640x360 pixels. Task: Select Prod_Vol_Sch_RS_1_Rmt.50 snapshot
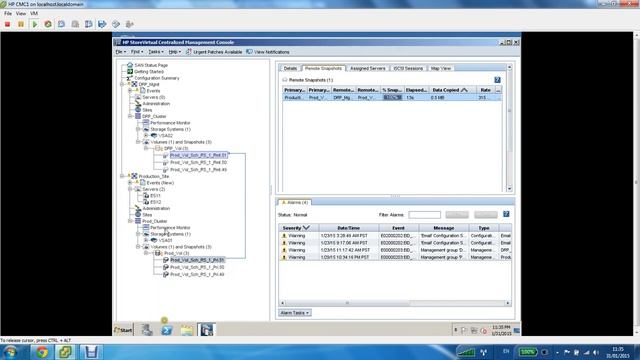coord(198,162)
